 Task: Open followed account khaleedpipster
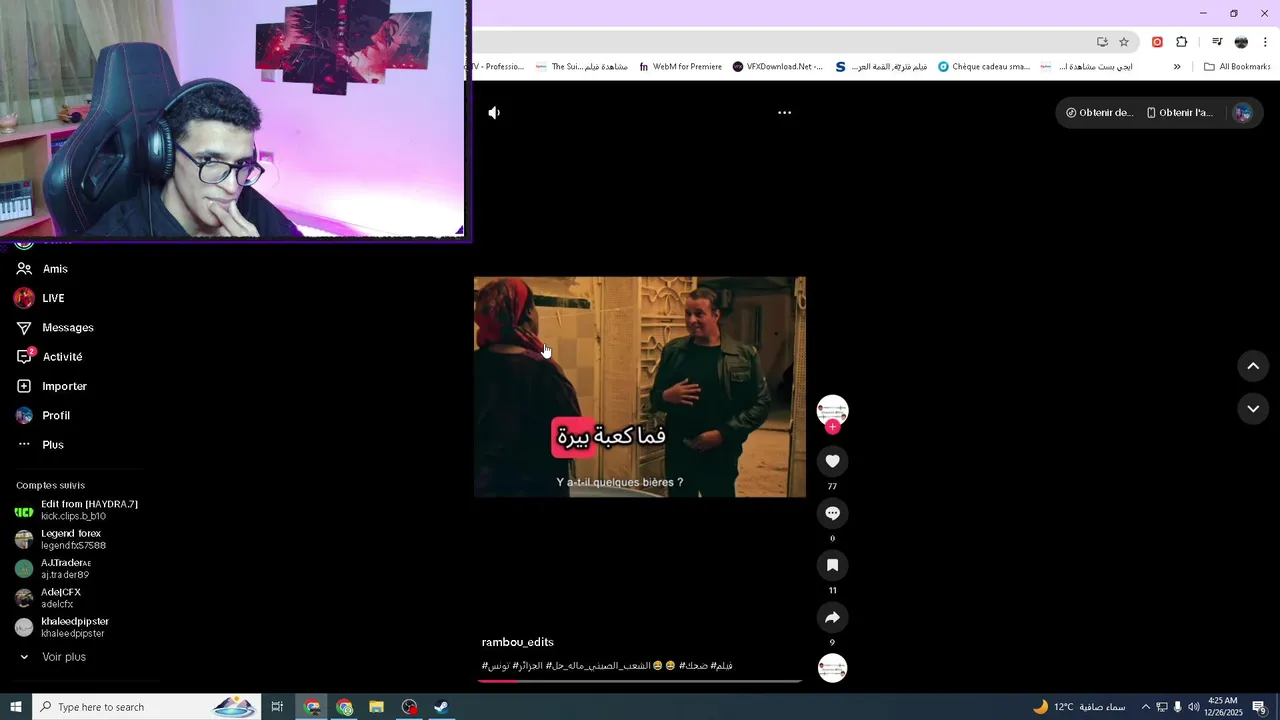pyautogui.click(x=62, y=627)
